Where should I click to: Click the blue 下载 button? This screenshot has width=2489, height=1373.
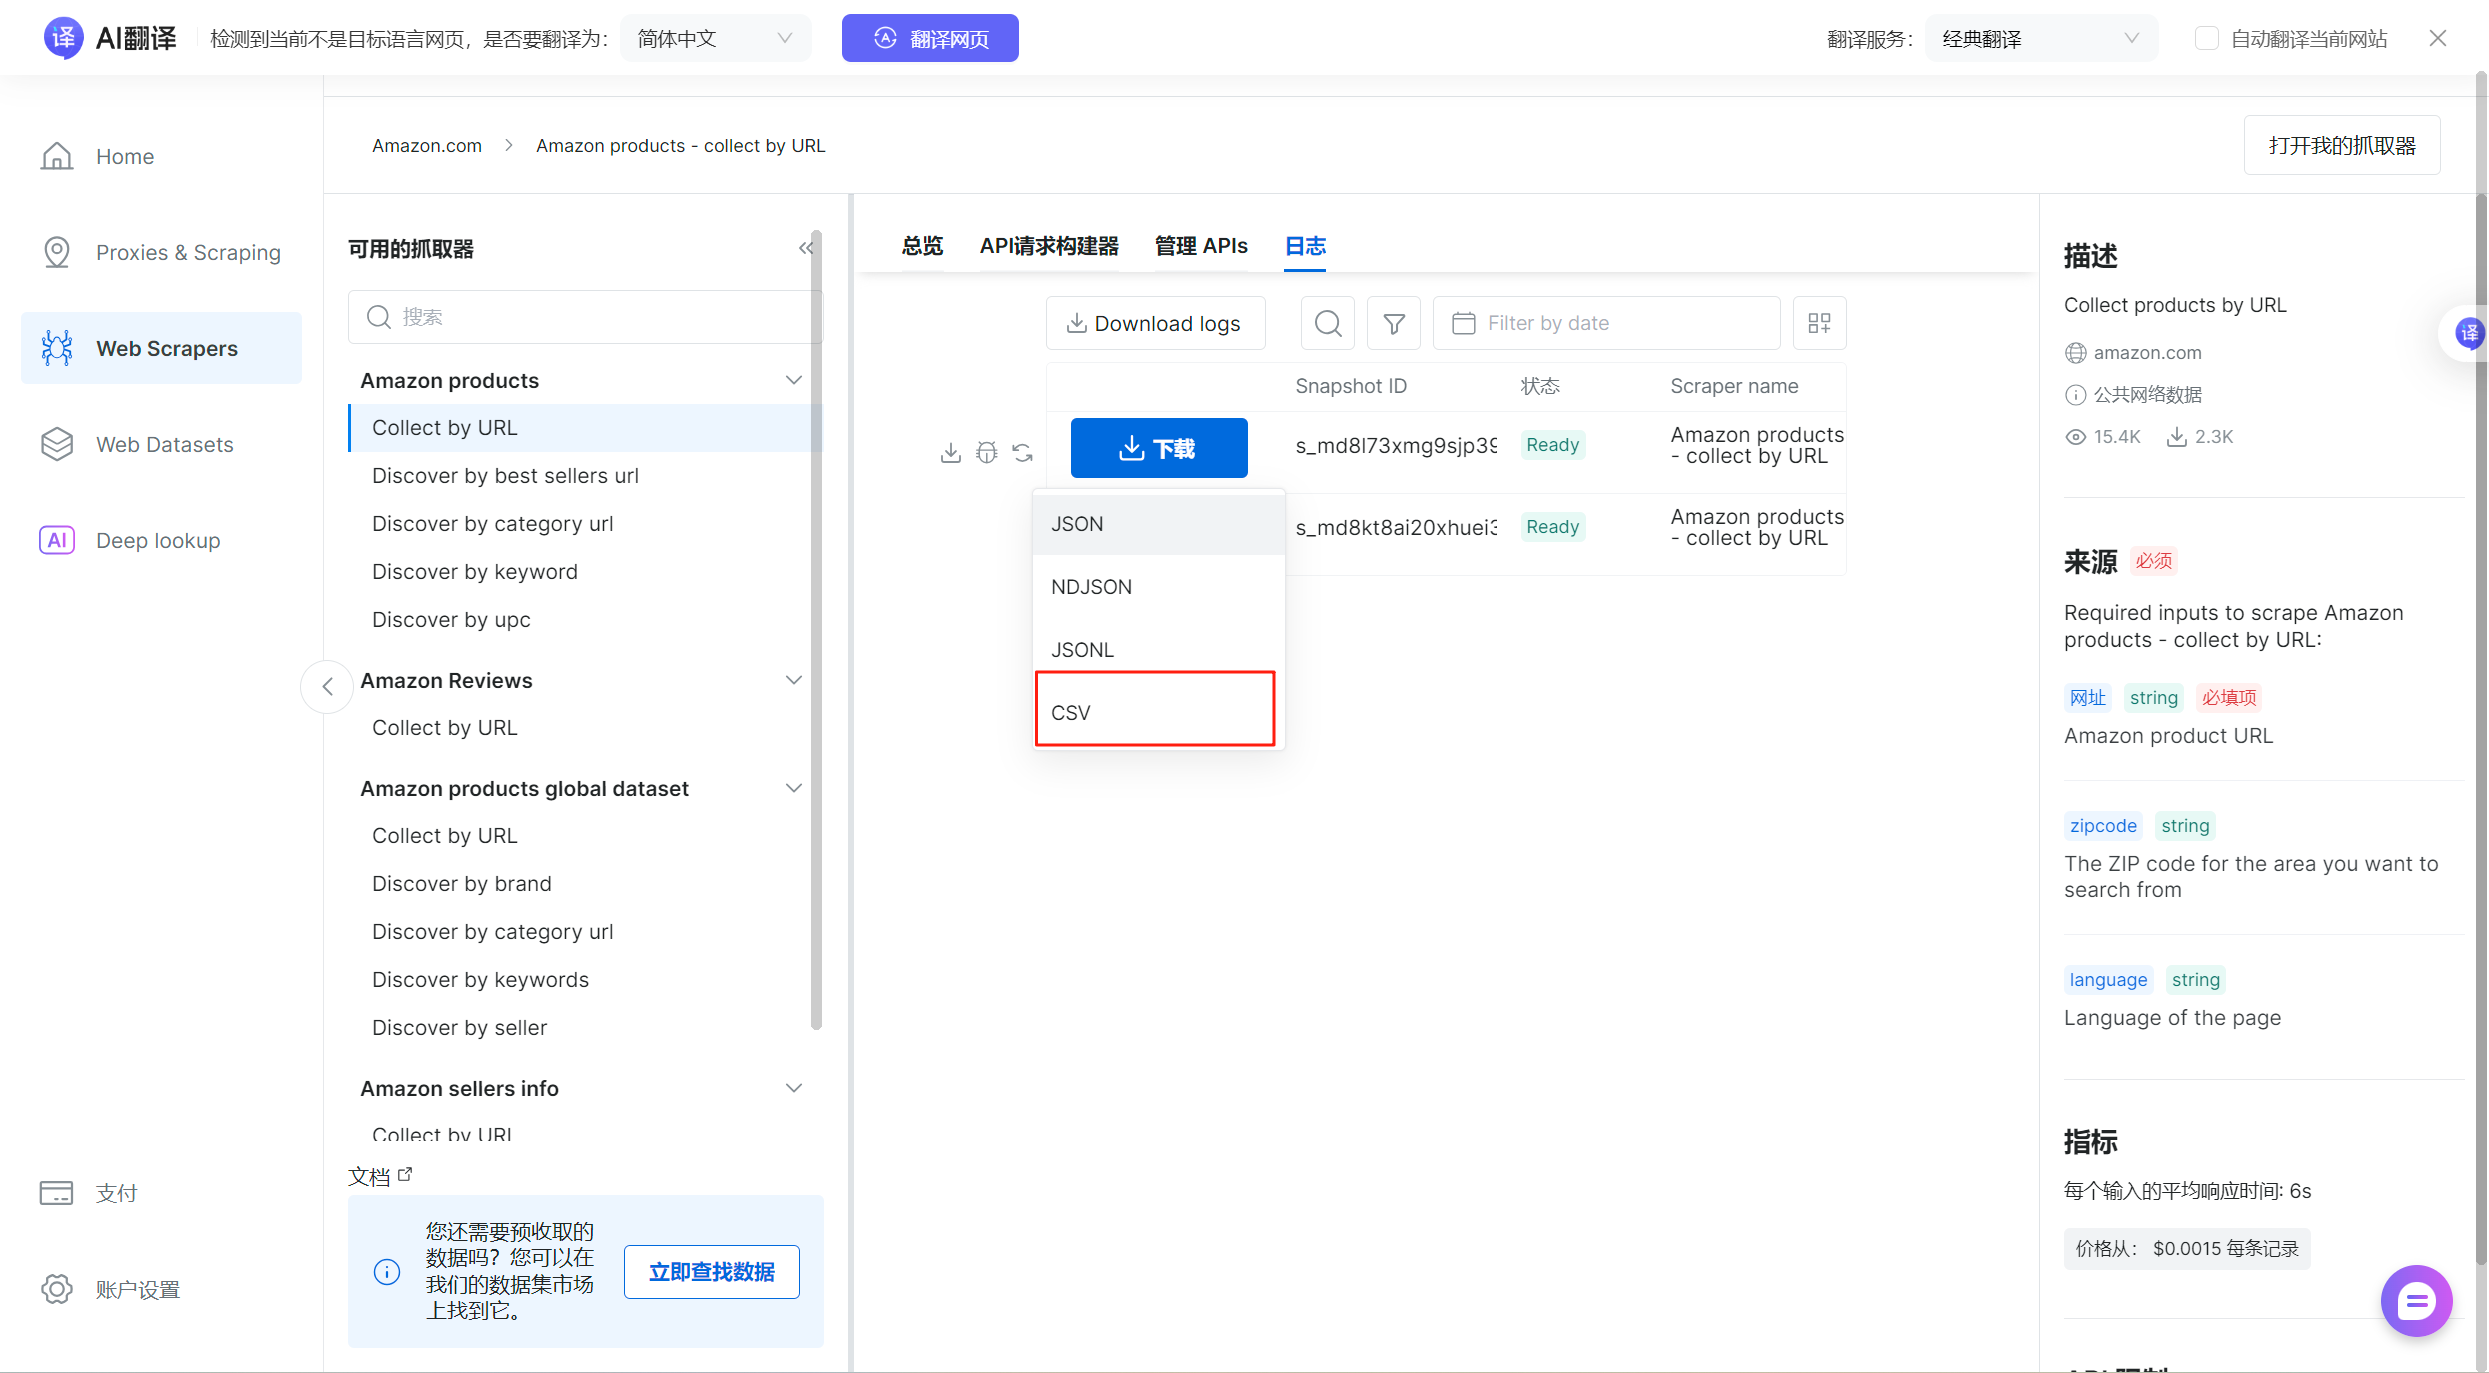pyautogui.click(x=1159, y=448)
